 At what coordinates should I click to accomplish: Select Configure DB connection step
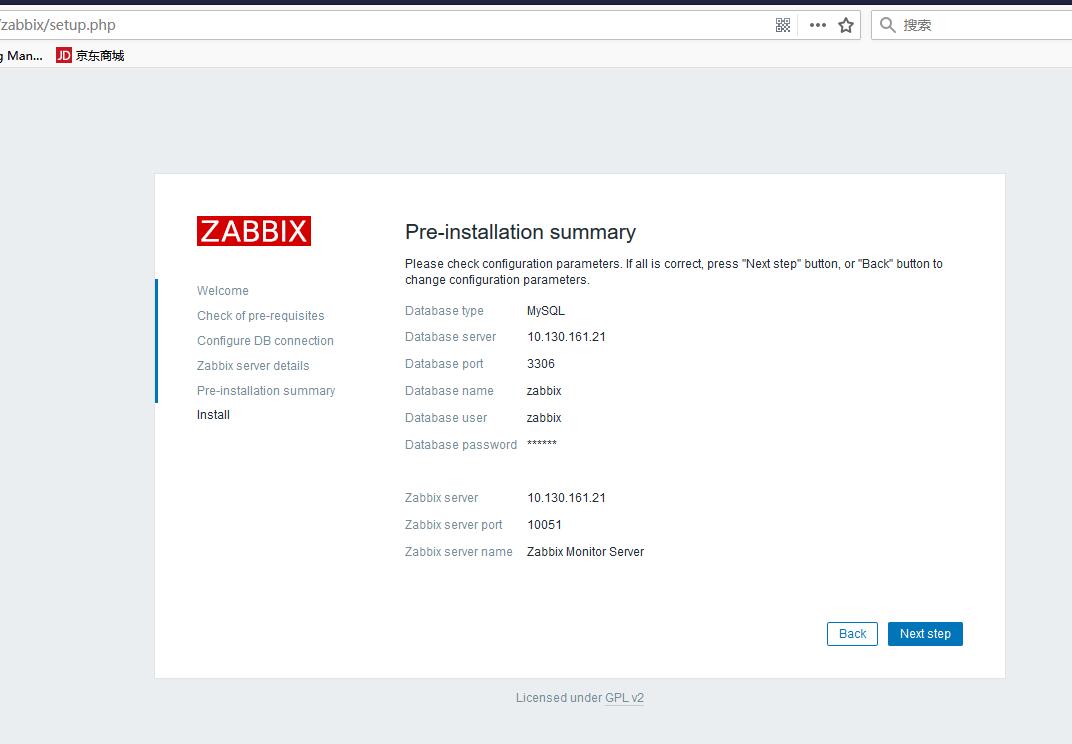coord(265,341)
